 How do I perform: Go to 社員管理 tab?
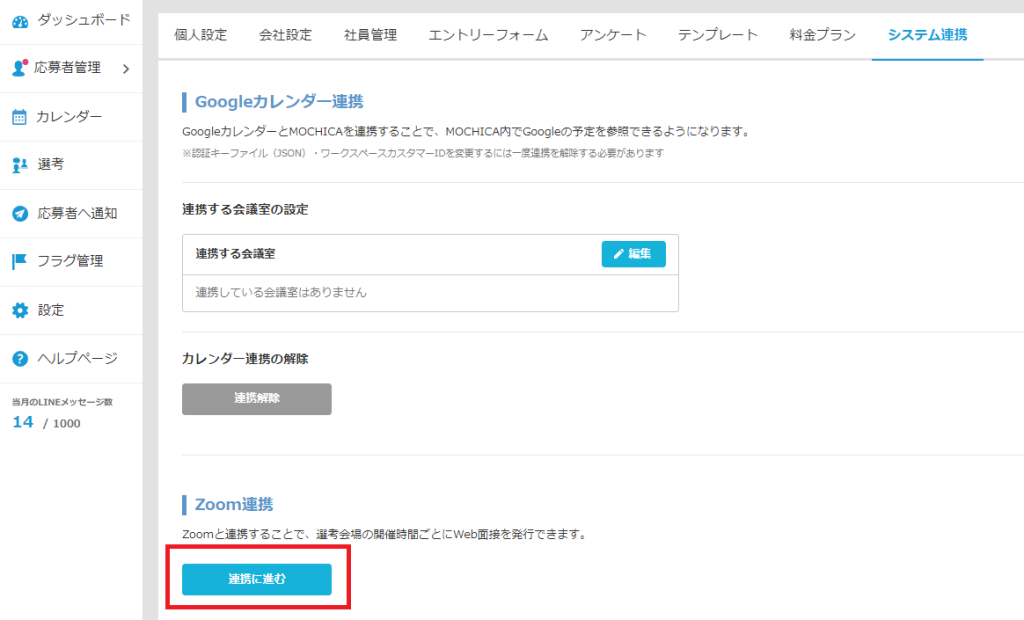[x=370, y=35]
